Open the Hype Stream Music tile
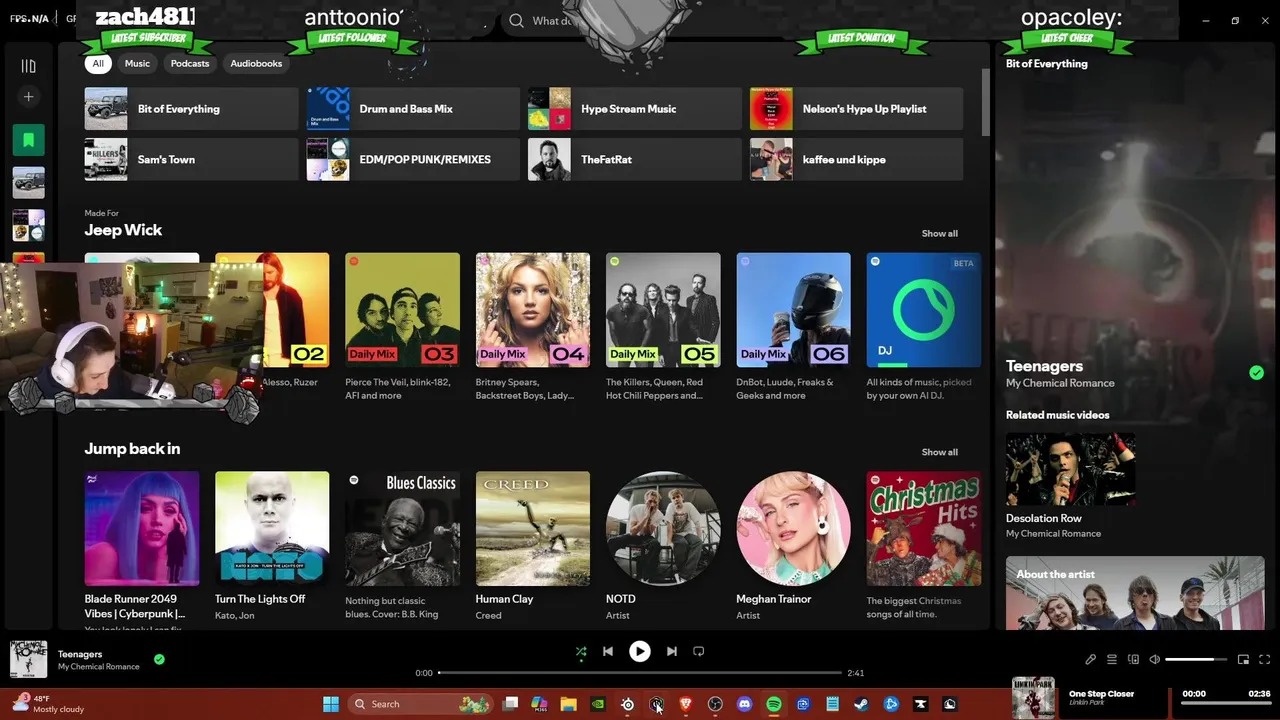Image resolution: width=1280 pixels, height=720 pixels. 635,109
